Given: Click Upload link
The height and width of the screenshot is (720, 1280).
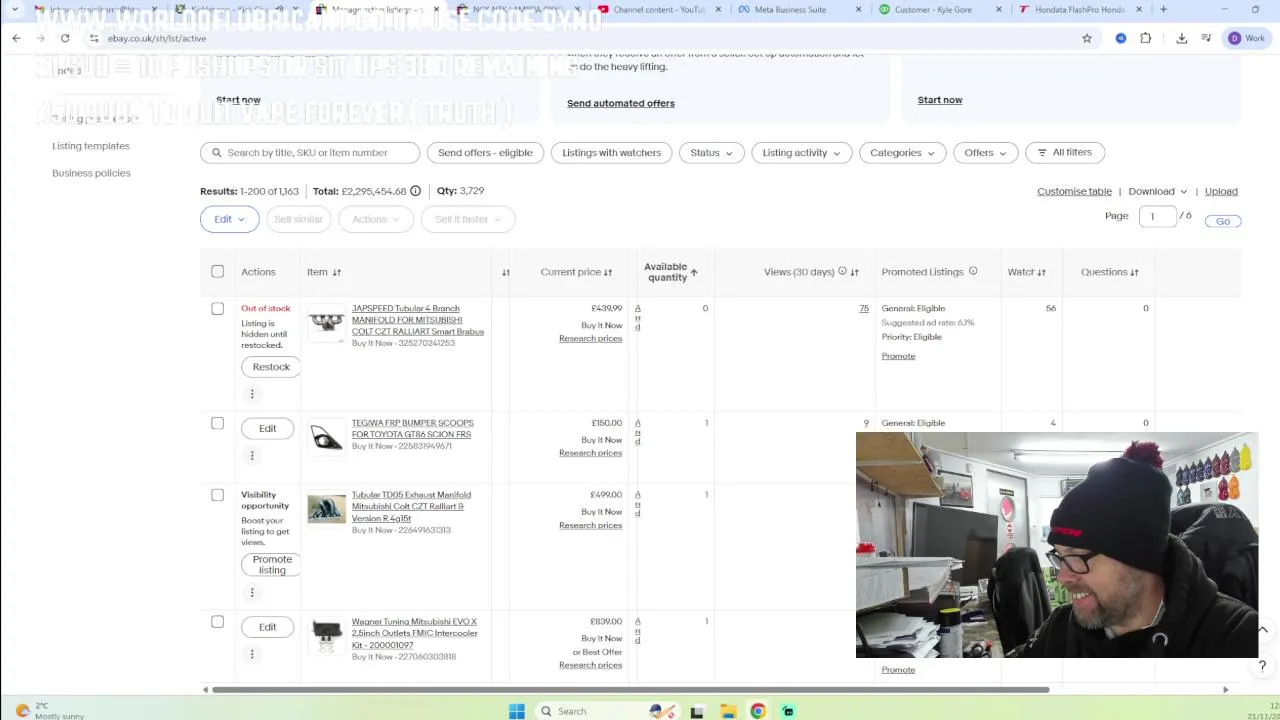Looking at the screenshot, I should coord(1221,191).
